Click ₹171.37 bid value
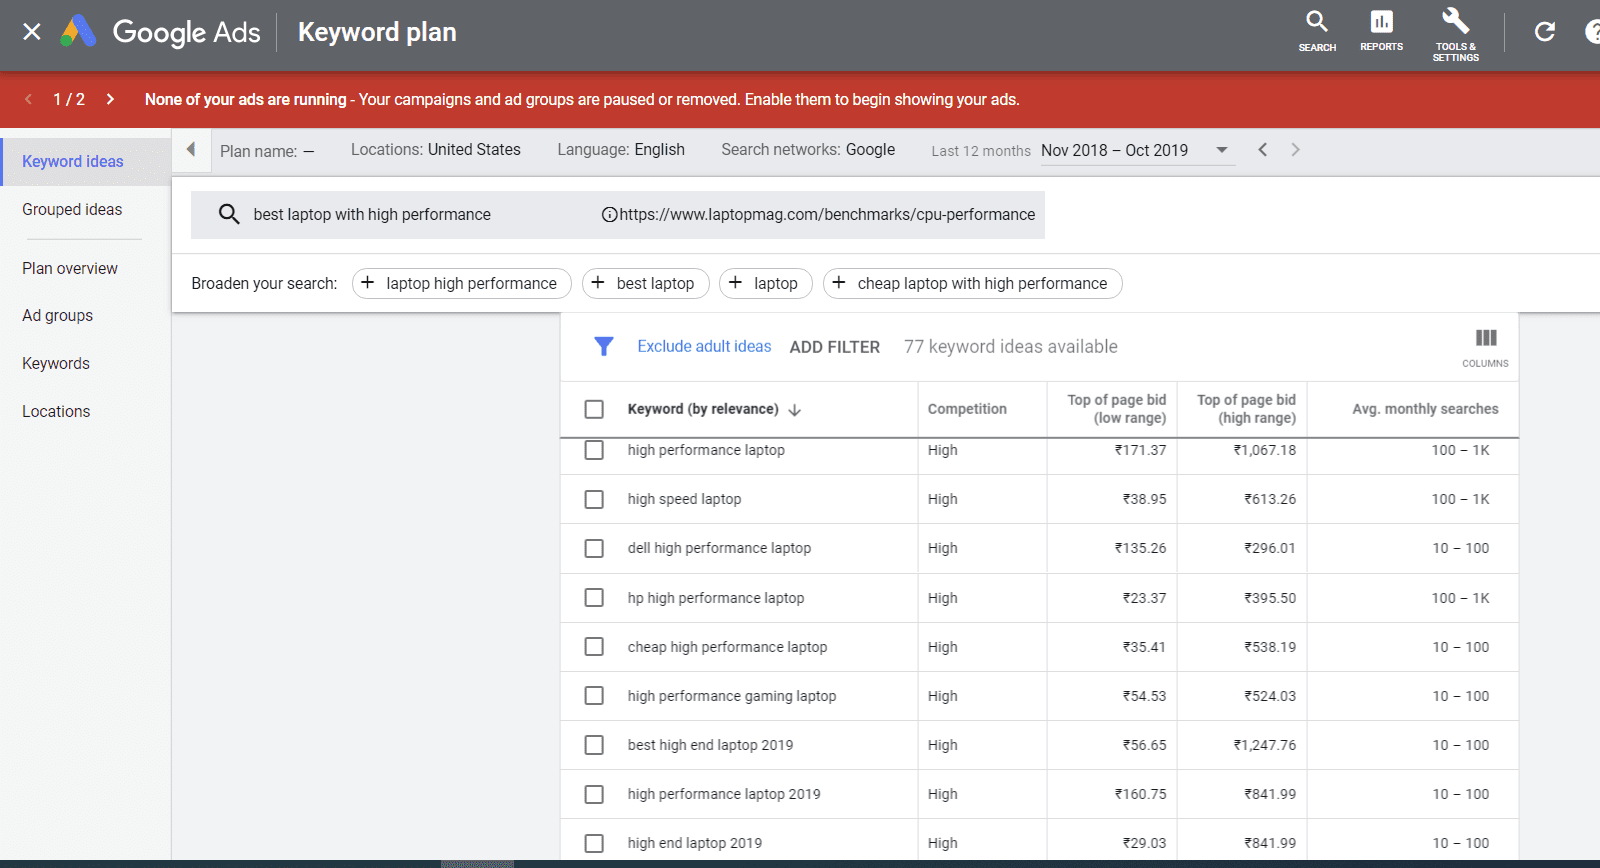 [x=1141, y=450]
